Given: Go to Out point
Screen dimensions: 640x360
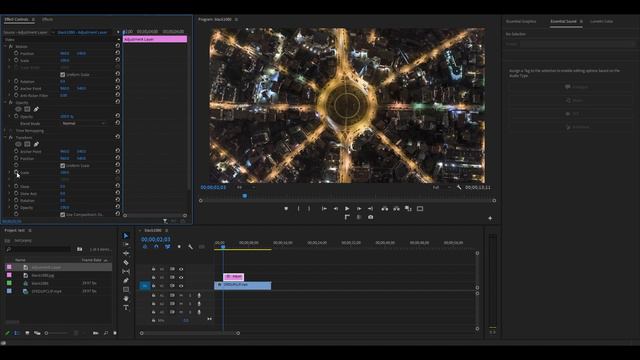Looking at the screenshot, I should click(x=370, y=209).
